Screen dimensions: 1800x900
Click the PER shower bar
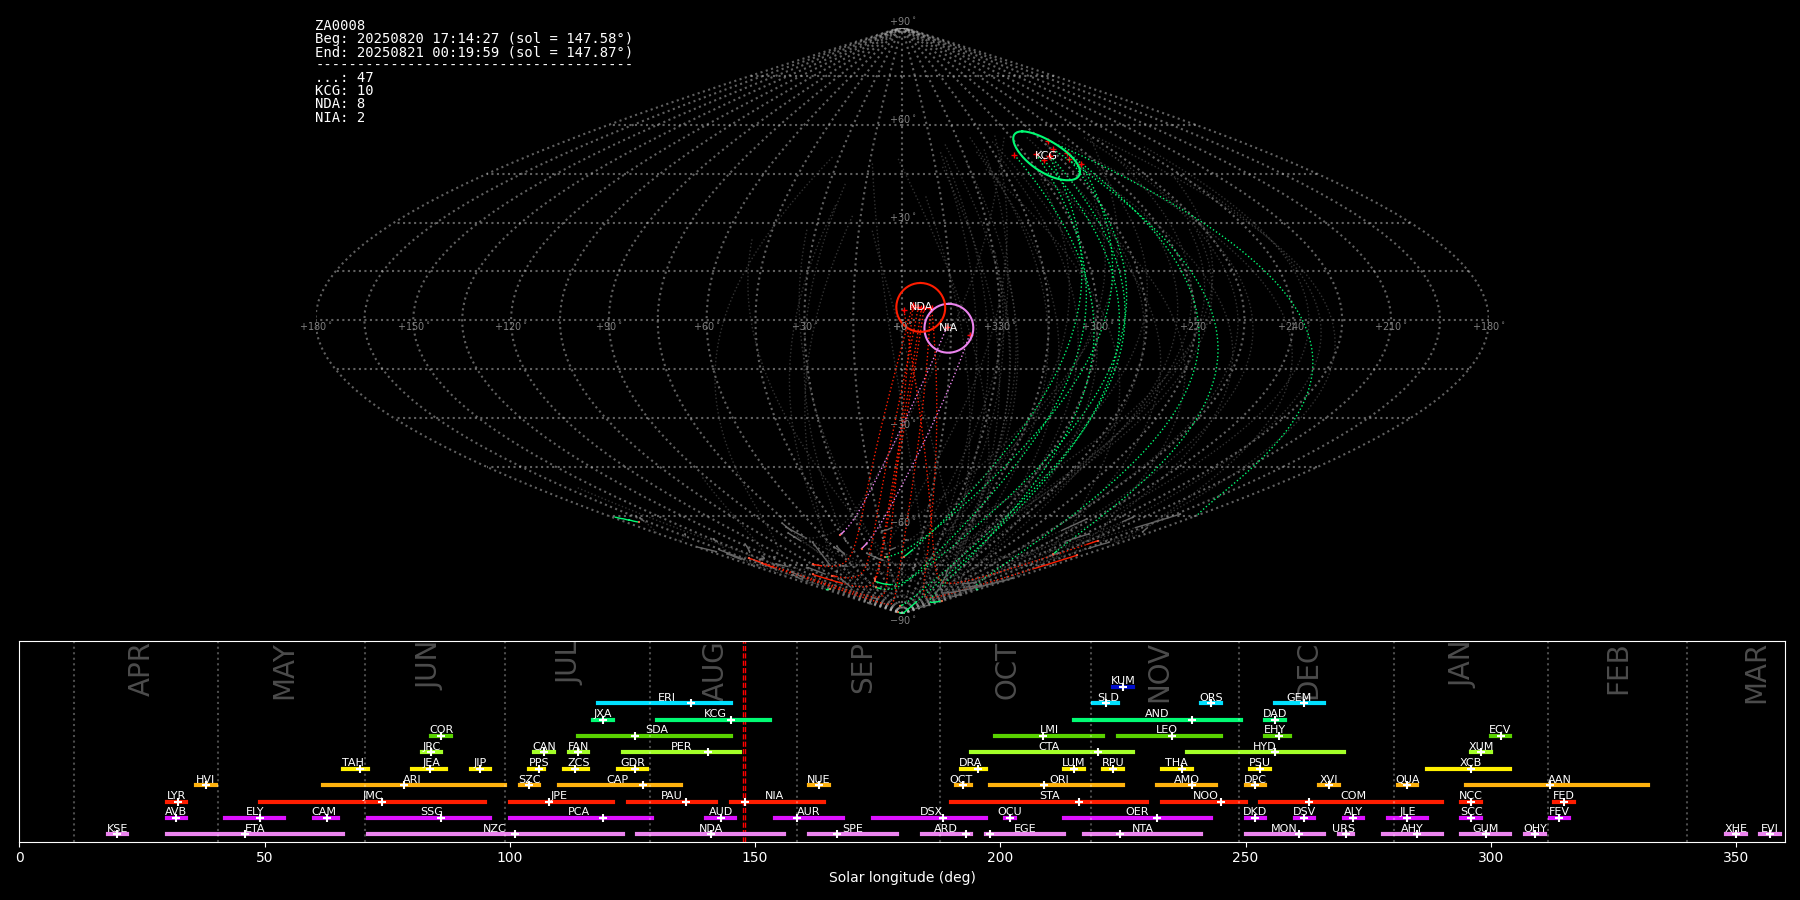tap(681, 752)
